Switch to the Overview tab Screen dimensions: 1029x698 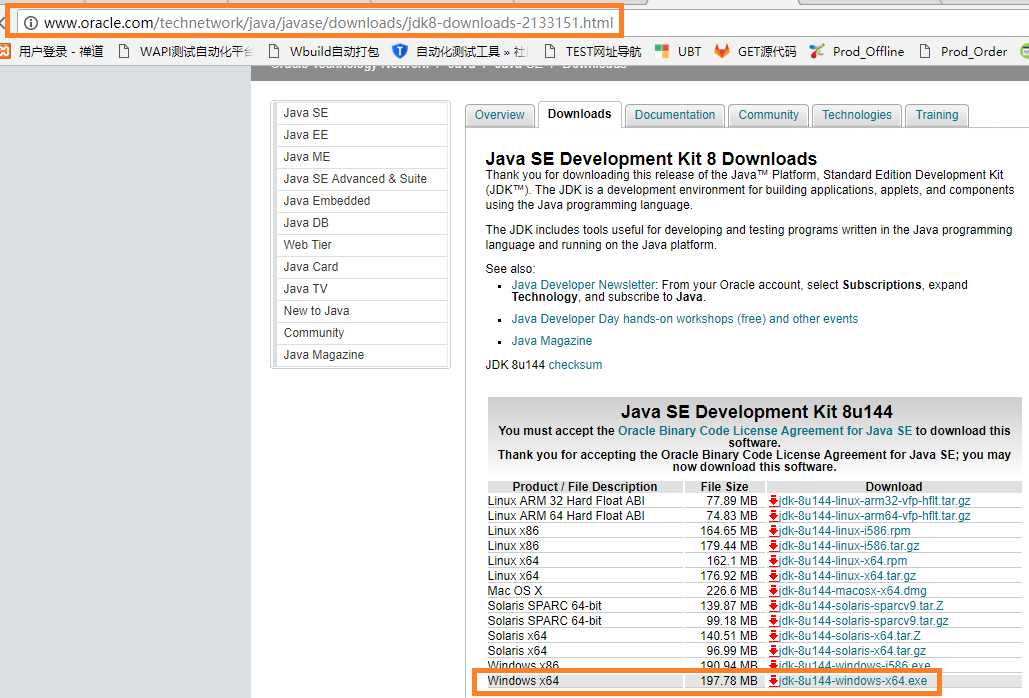point(499,115)
